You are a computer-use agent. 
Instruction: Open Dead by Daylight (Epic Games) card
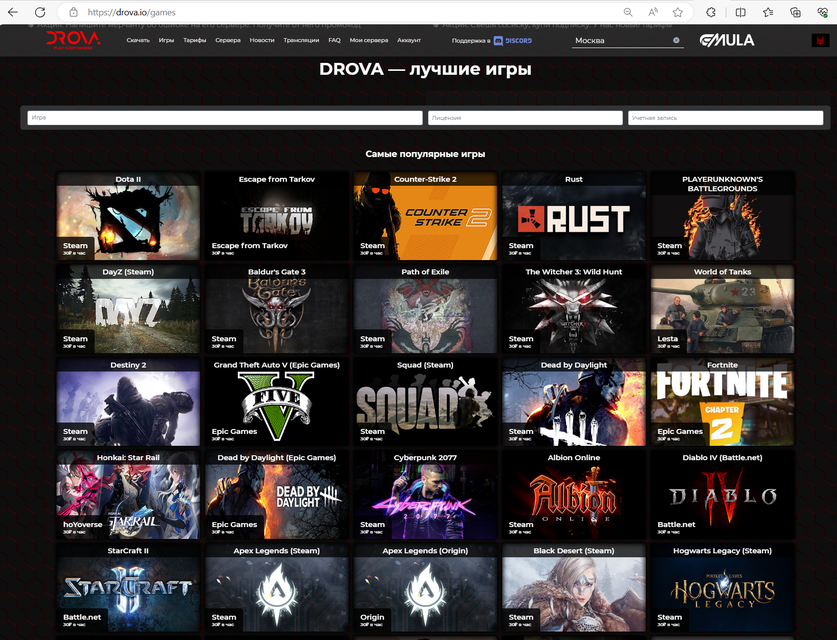(x=277, y=494)
